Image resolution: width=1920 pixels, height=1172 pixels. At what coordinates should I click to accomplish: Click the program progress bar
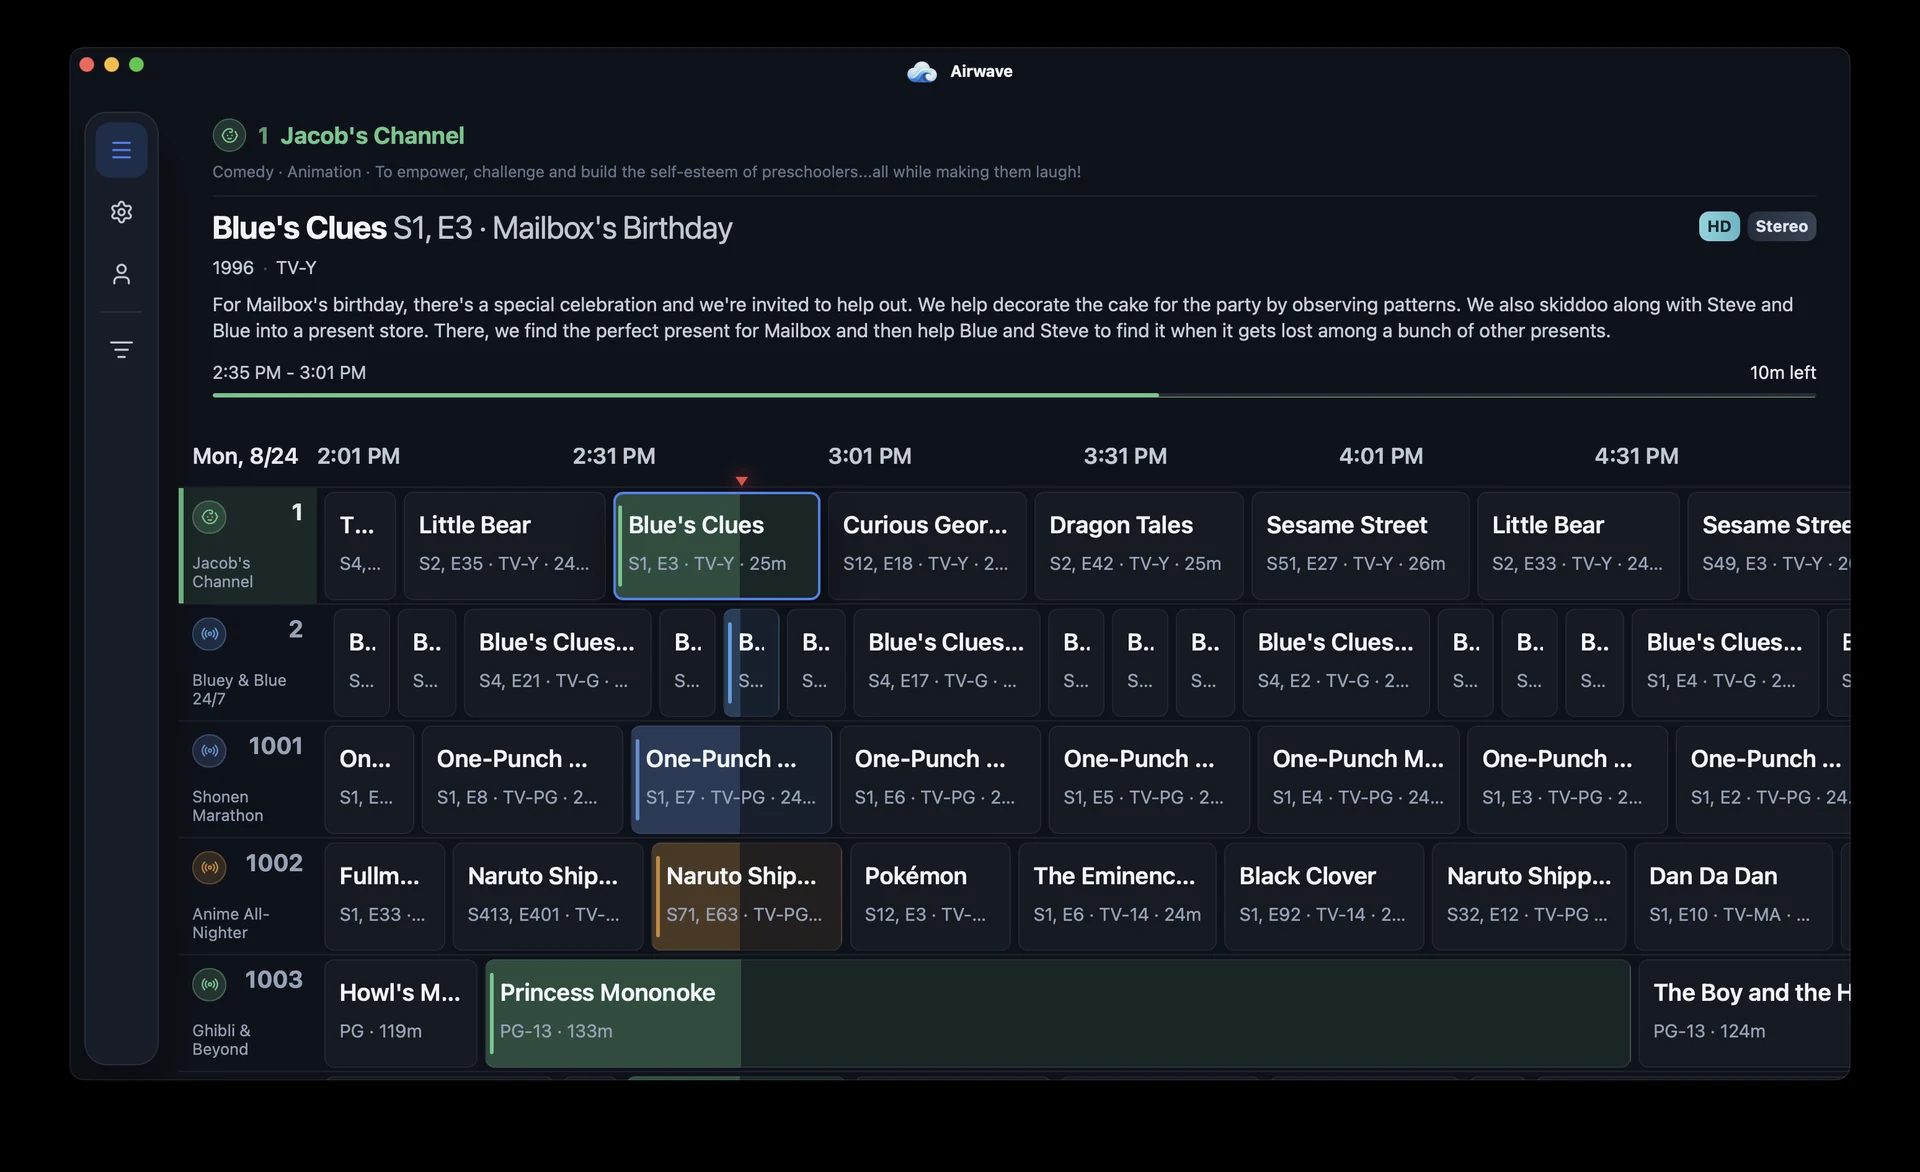tap(1014, 395)
